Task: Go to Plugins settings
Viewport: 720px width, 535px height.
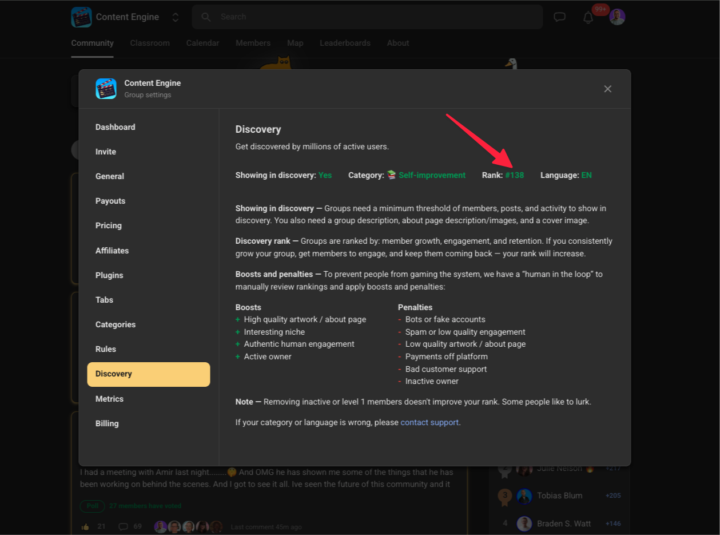Action: click(x=109, y=275)
